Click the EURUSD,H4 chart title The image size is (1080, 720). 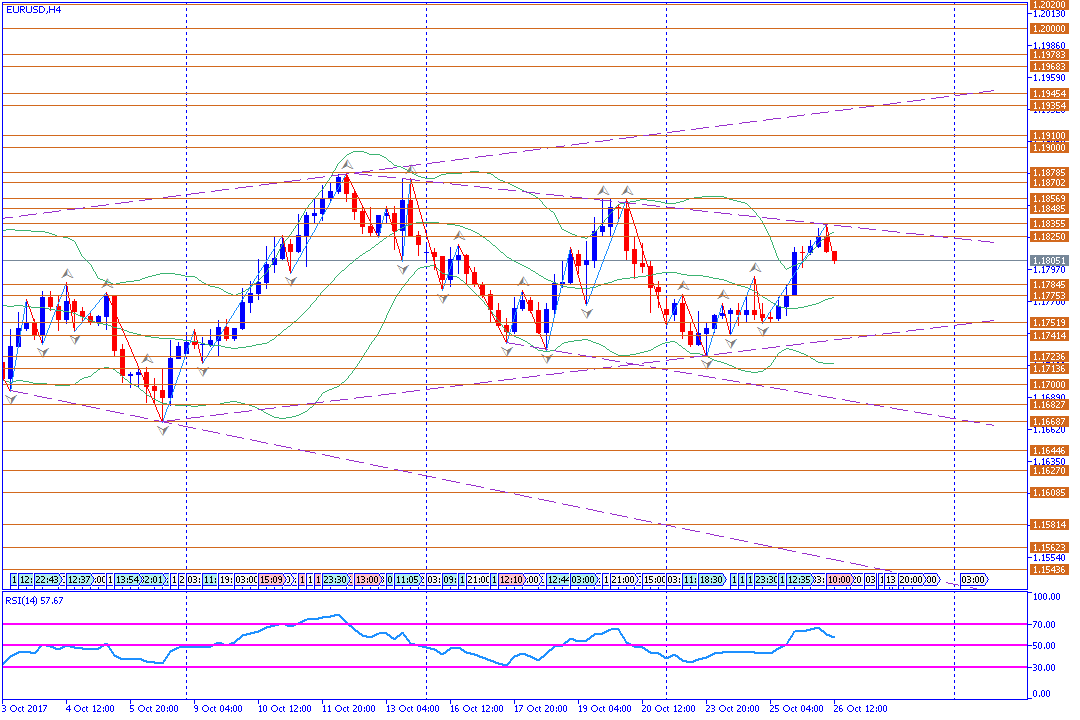click(32, 9)
